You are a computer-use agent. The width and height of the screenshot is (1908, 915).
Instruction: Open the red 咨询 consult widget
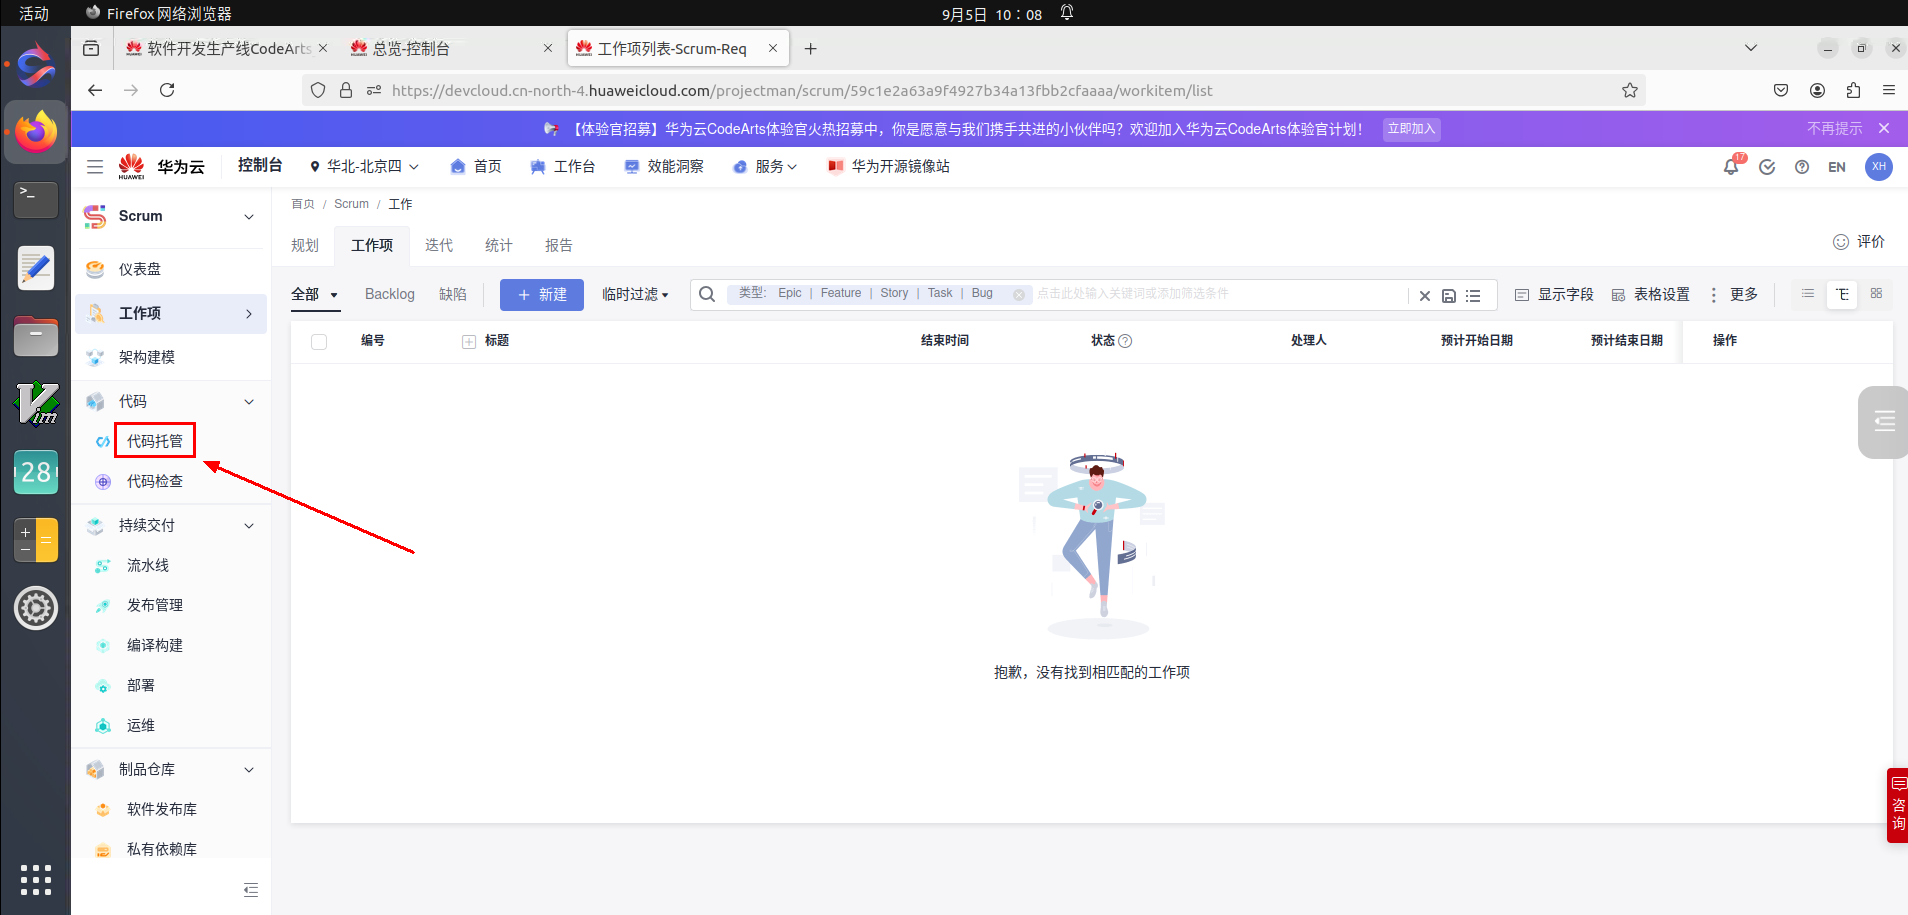1897,805
